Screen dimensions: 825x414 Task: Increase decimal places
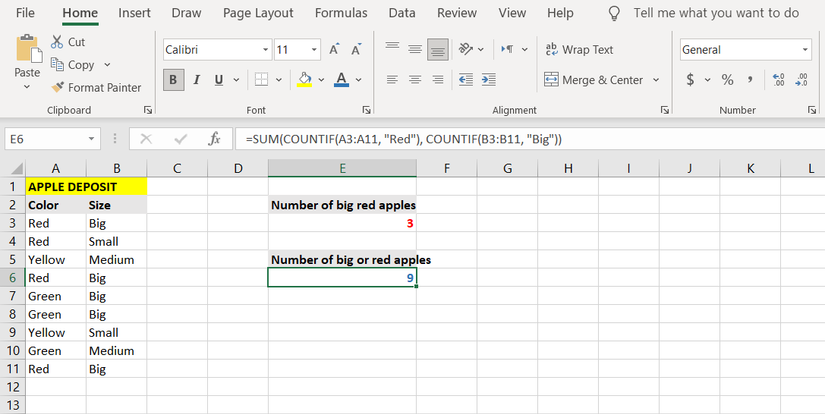point(778,79)
